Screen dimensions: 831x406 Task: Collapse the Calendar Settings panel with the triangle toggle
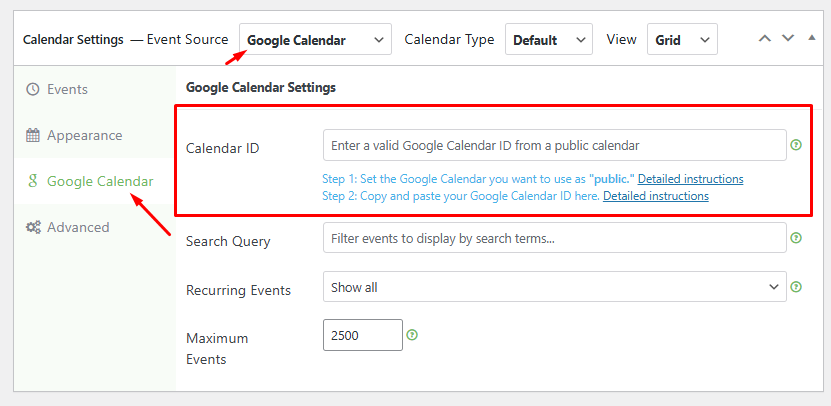point(811,38)
